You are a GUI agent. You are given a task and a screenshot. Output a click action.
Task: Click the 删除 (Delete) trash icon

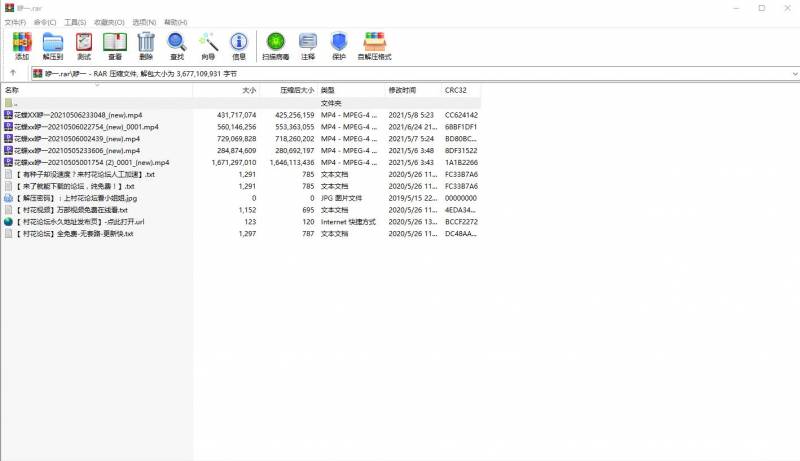point(146,45)
